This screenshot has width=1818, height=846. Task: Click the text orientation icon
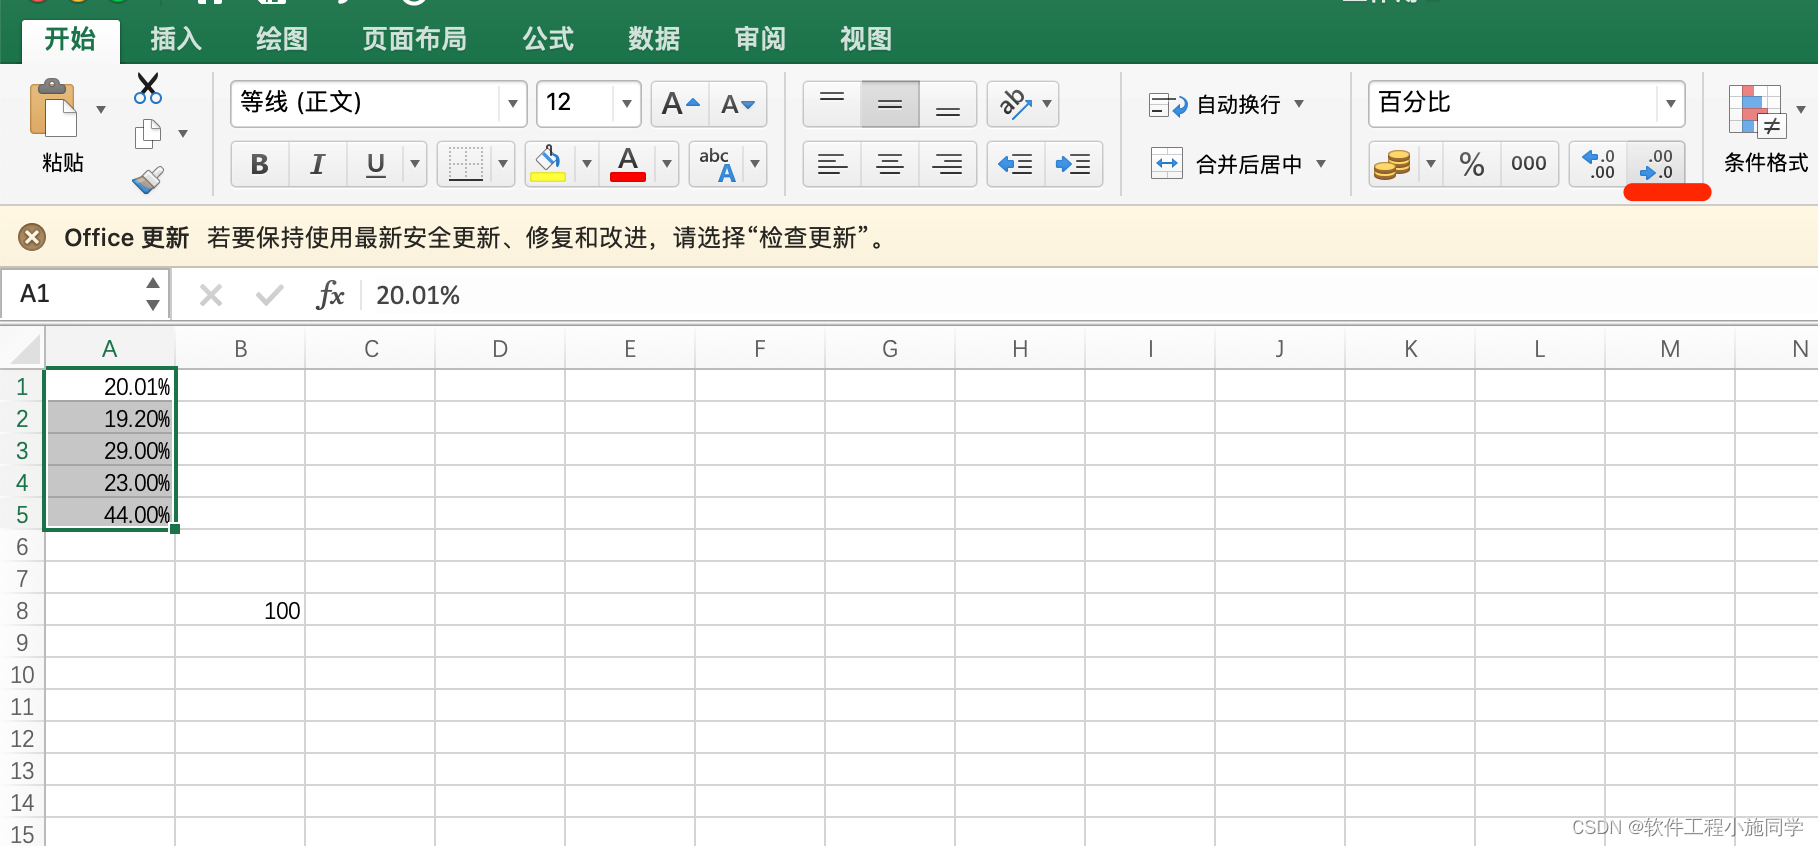[1015, 104]
